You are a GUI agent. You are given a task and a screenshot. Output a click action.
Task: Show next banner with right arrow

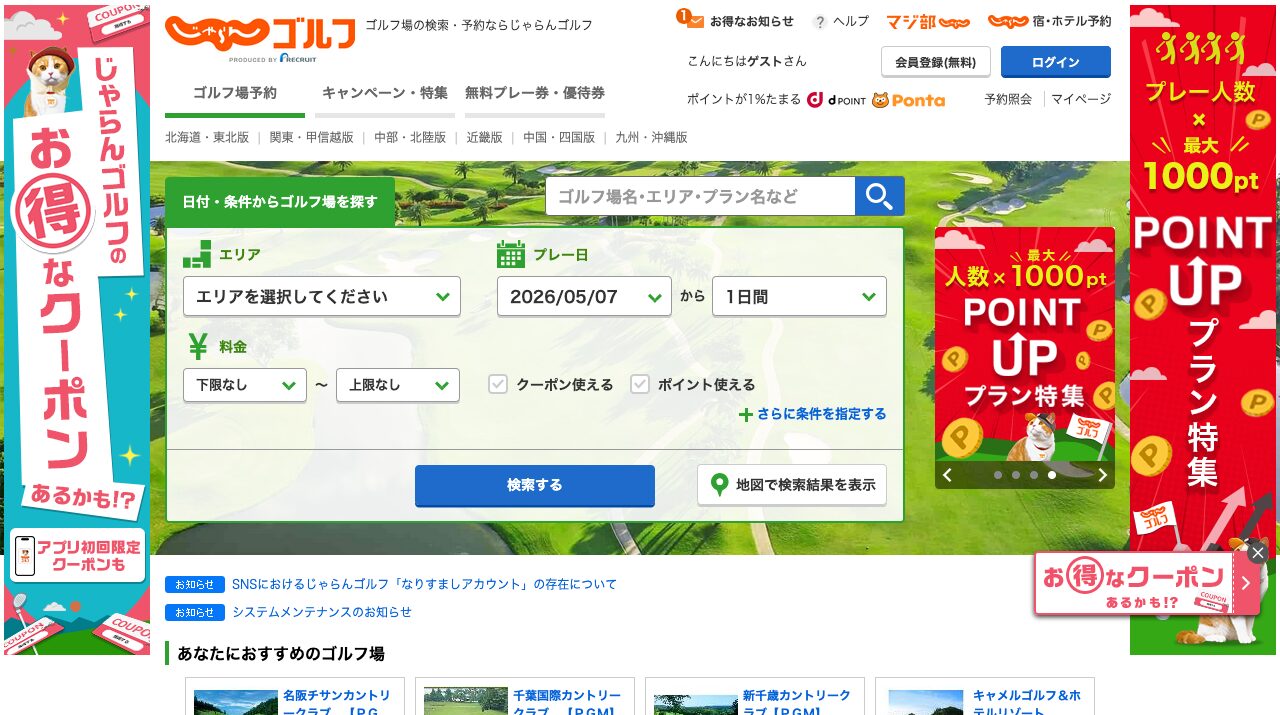pos(1102,475)
